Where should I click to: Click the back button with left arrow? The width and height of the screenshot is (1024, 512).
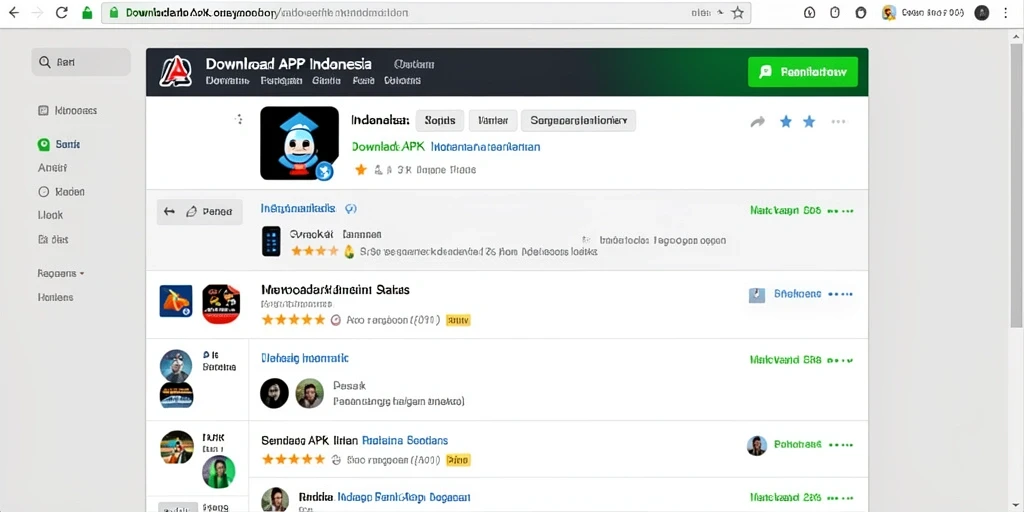(x=199, y=212)
